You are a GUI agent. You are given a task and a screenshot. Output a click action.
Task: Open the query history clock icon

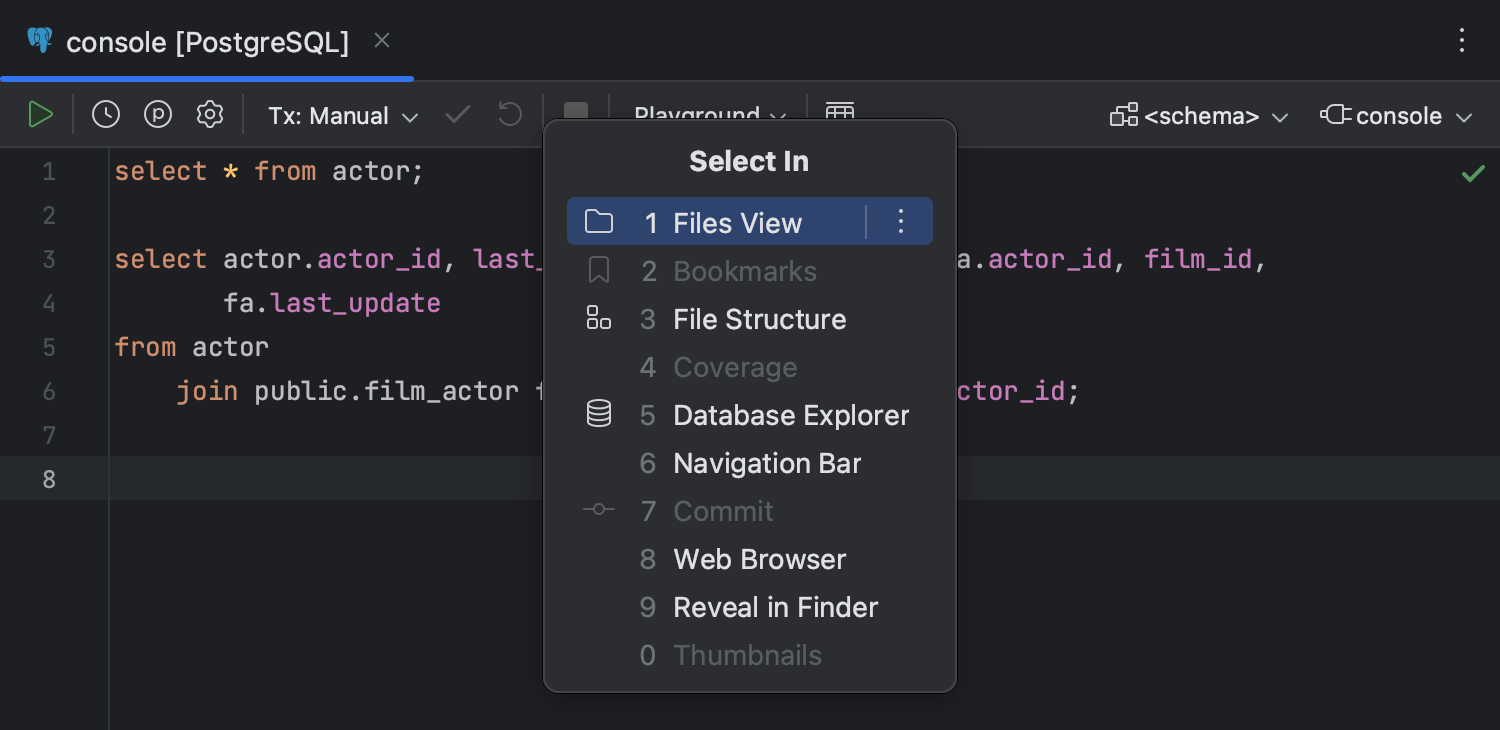pyautogui.click(x=105, y=114)
